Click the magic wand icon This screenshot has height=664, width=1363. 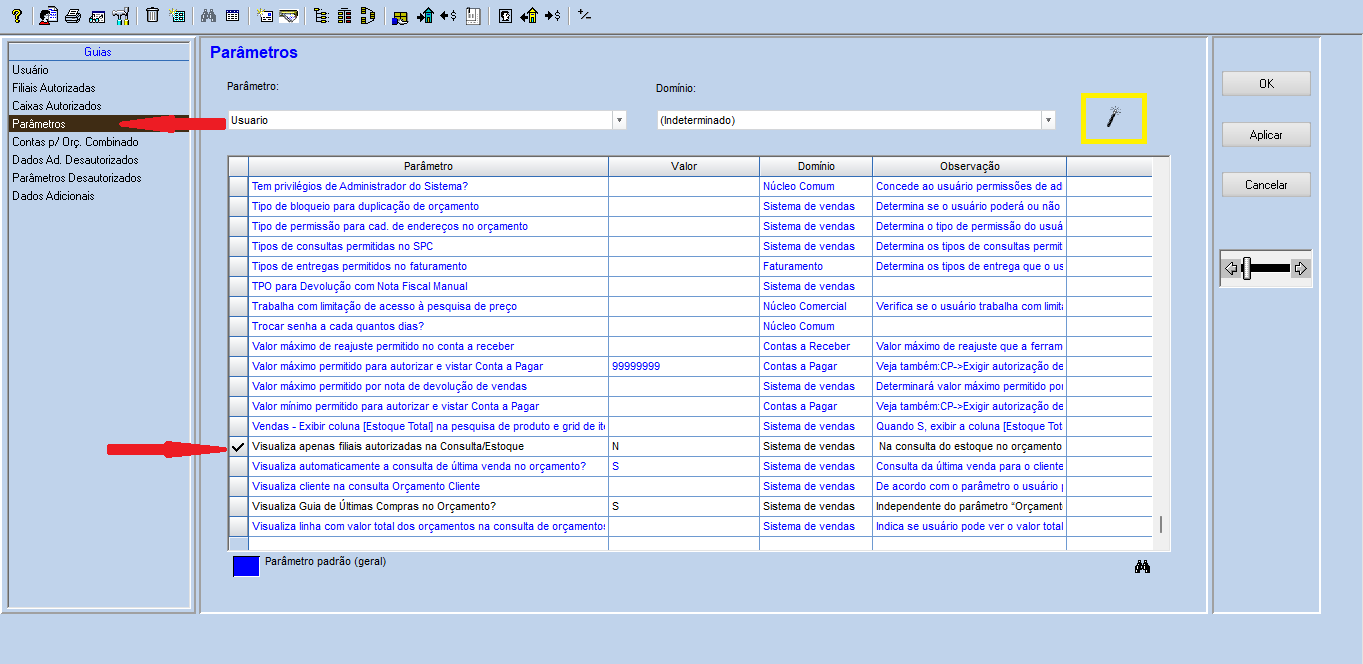(x=1113, y=118)
